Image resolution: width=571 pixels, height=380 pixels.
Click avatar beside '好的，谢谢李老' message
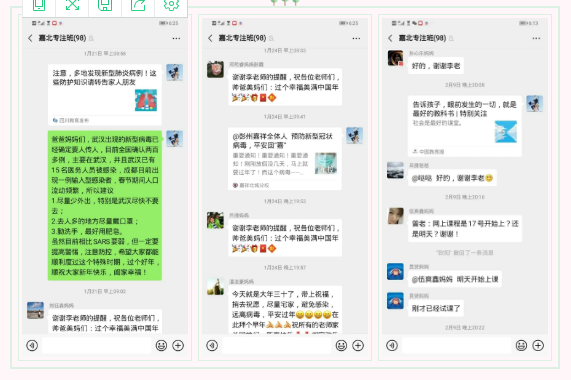[395, 58]
